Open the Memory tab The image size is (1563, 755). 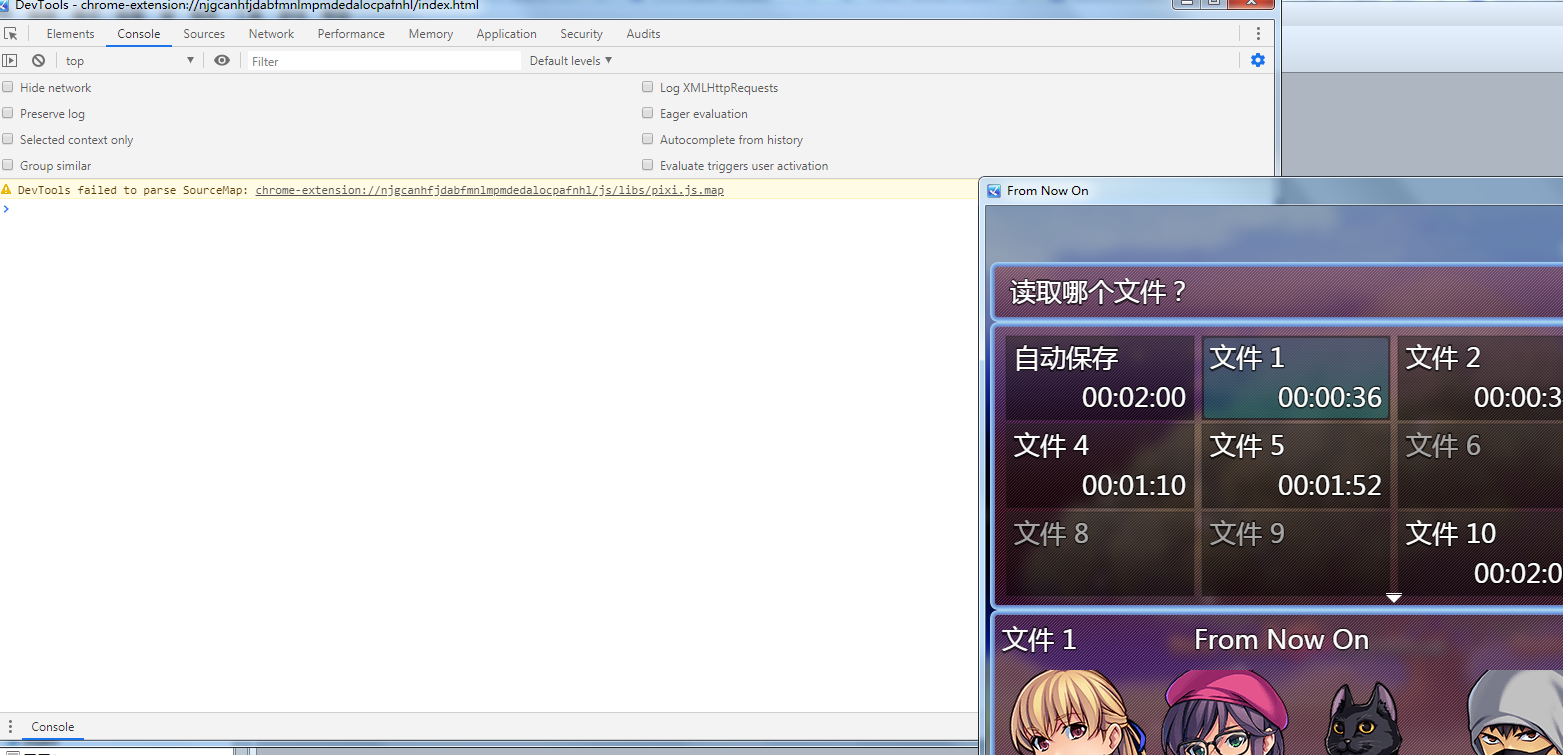click(x=430, y=34)
